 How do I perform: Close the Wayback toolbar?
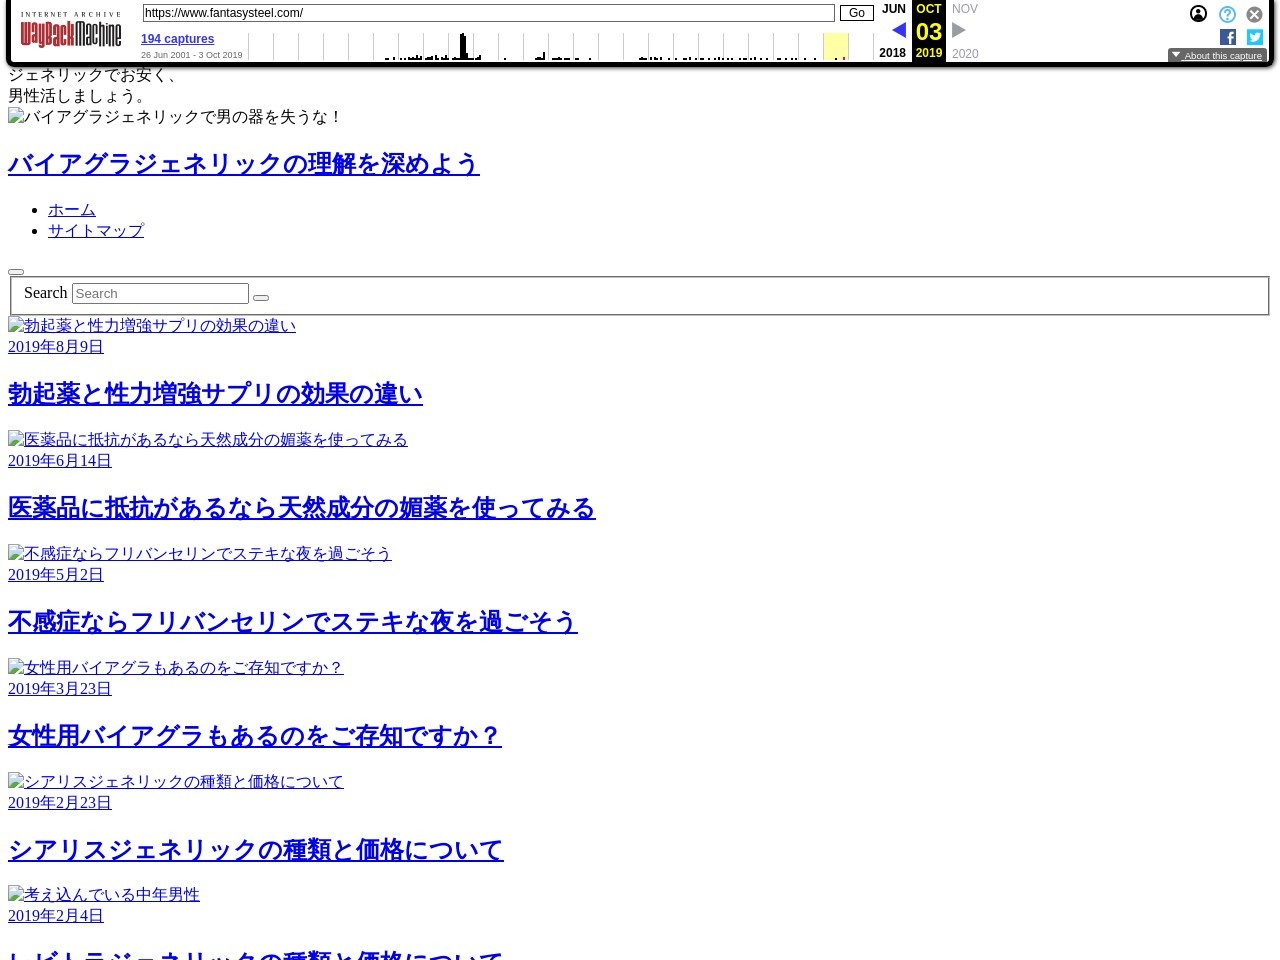(1254, 14)
